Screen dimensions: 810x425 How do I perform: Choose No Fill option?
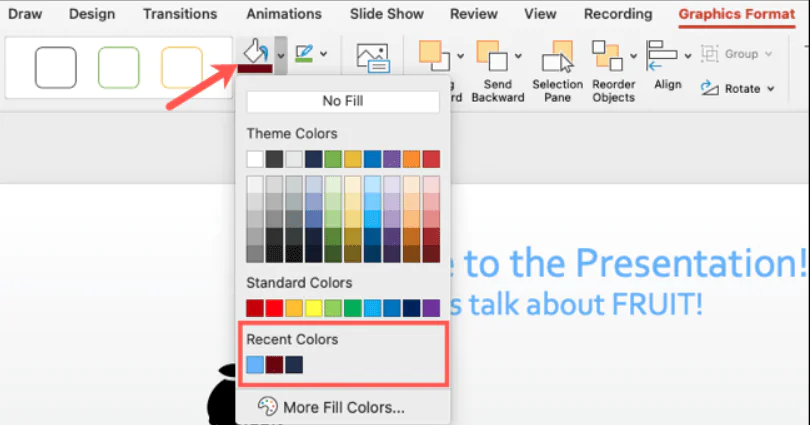click(x=343, y=101)
